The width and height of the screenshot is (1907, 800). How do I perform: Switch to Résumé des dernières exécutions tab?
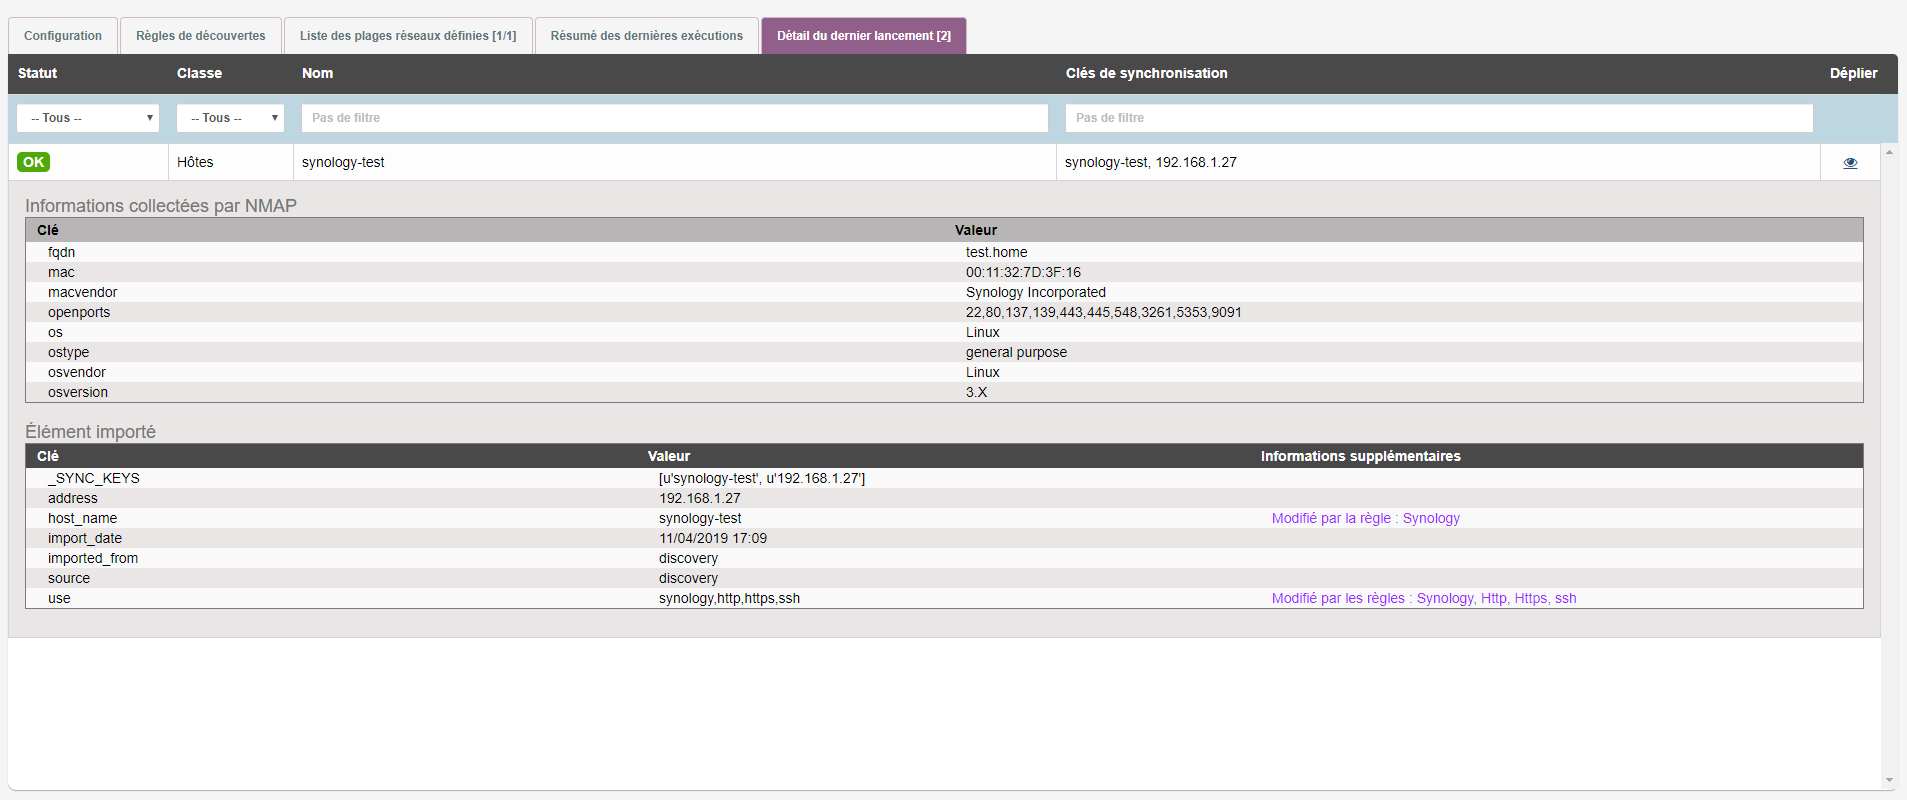click(x=646, y=36)
